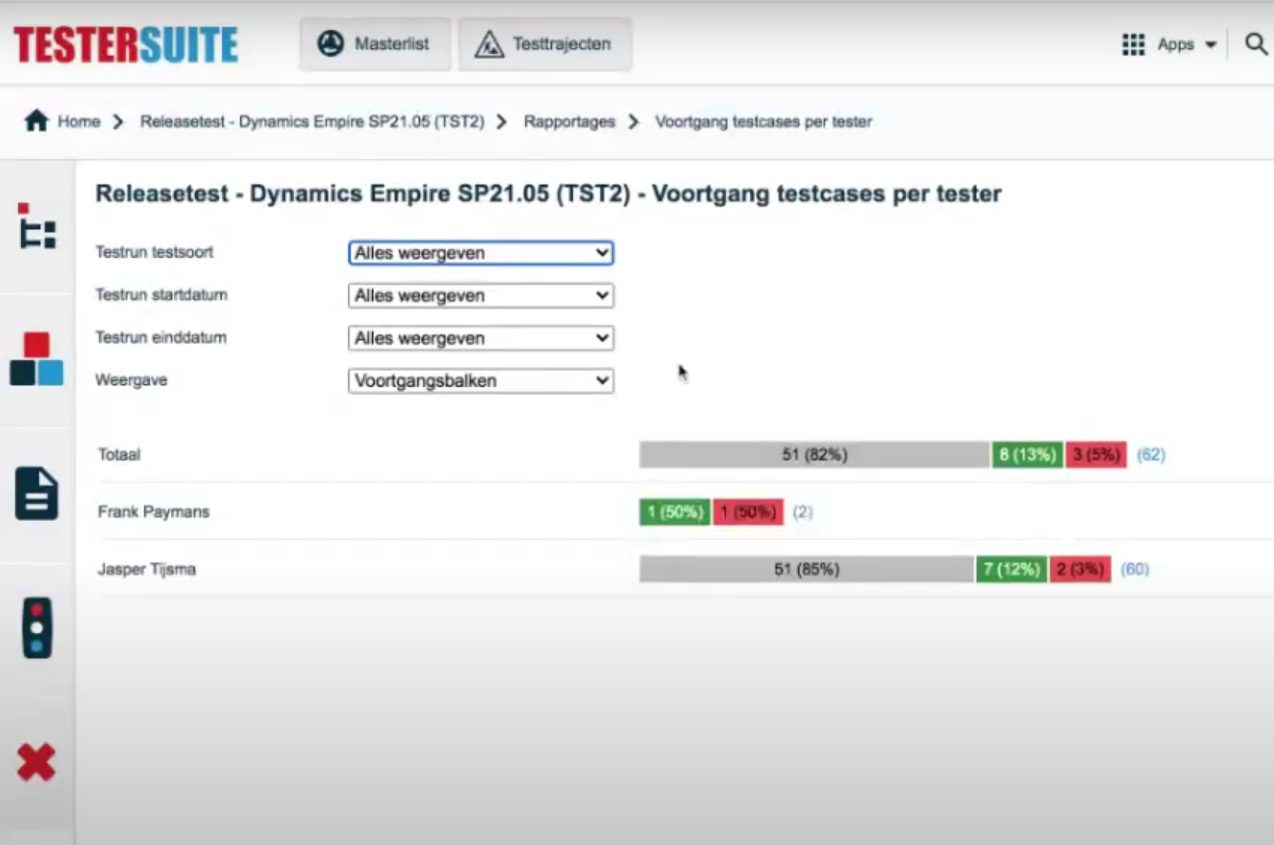Switch to the Testtrajecten tab
This screenshot has height=845, width=1274.
tap(545, 44)
